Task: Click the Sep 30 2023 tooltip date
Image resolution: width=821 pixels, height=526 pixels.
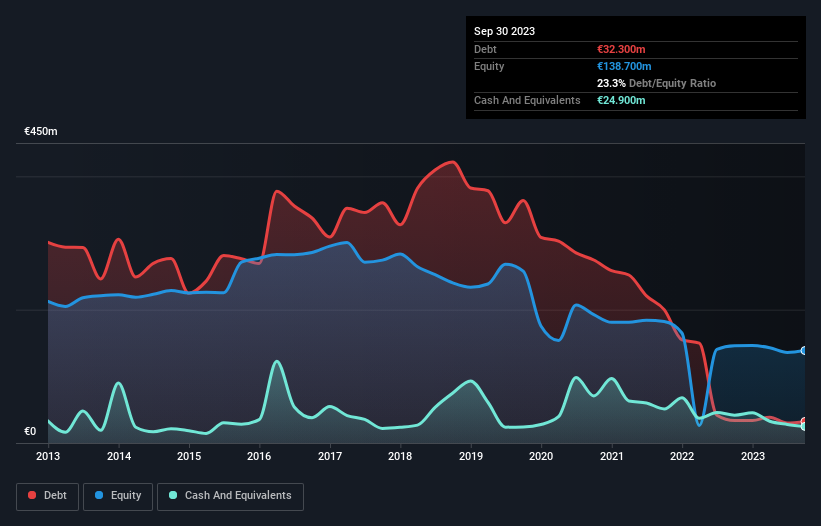Action: [504, 31]
